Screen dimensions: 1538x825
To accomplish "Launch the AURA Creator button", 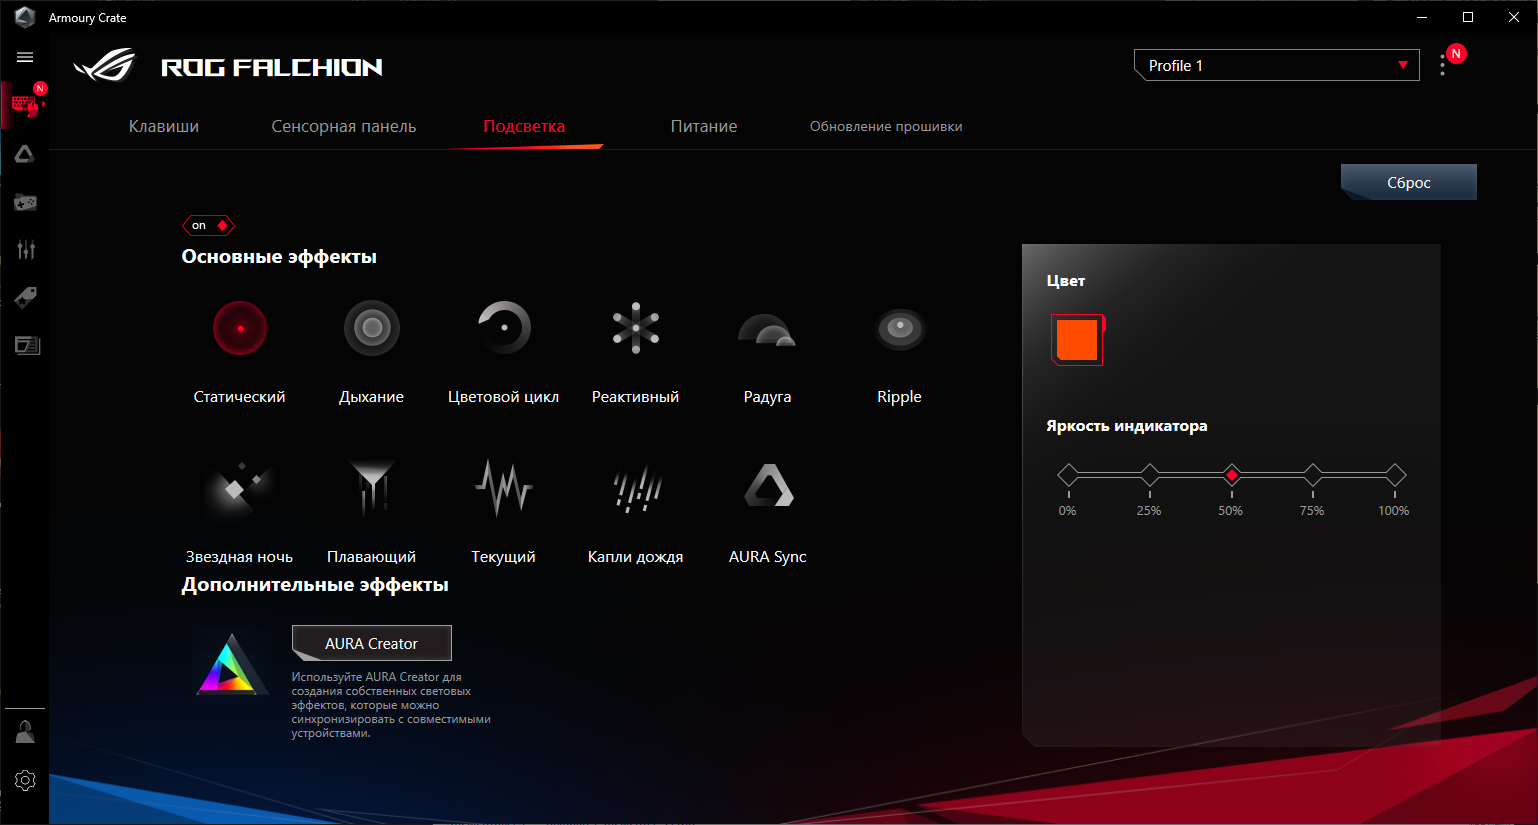I will (x=372, y=643).
